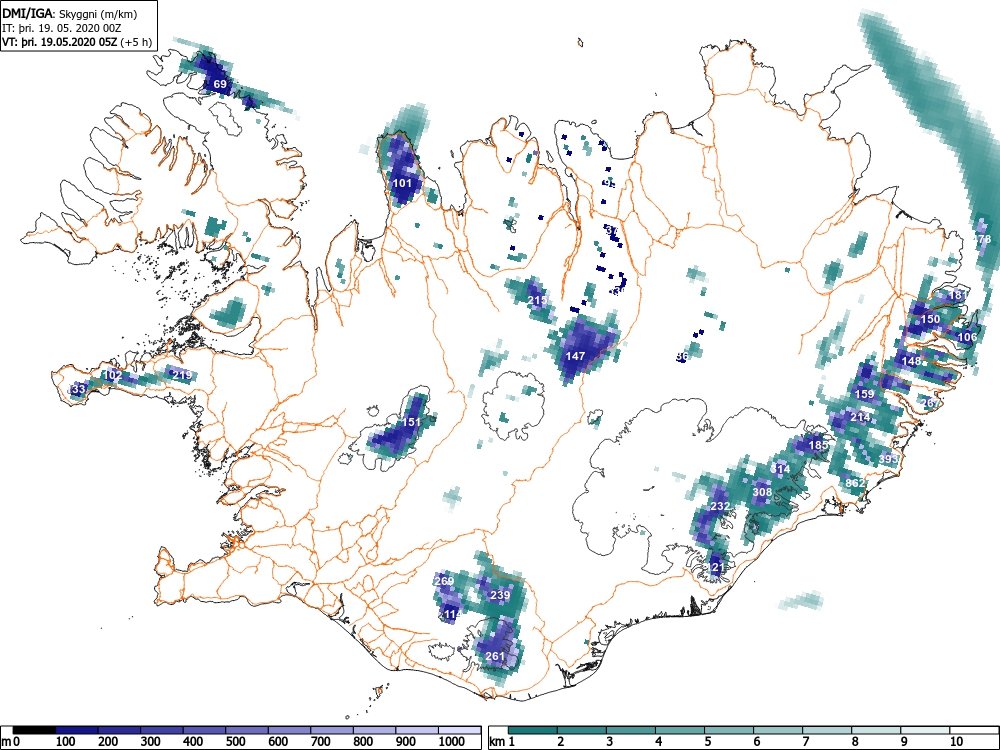Click the visibility value 185 on map
The width and height of the screenshot is (1000, 750).
(818, 445)
